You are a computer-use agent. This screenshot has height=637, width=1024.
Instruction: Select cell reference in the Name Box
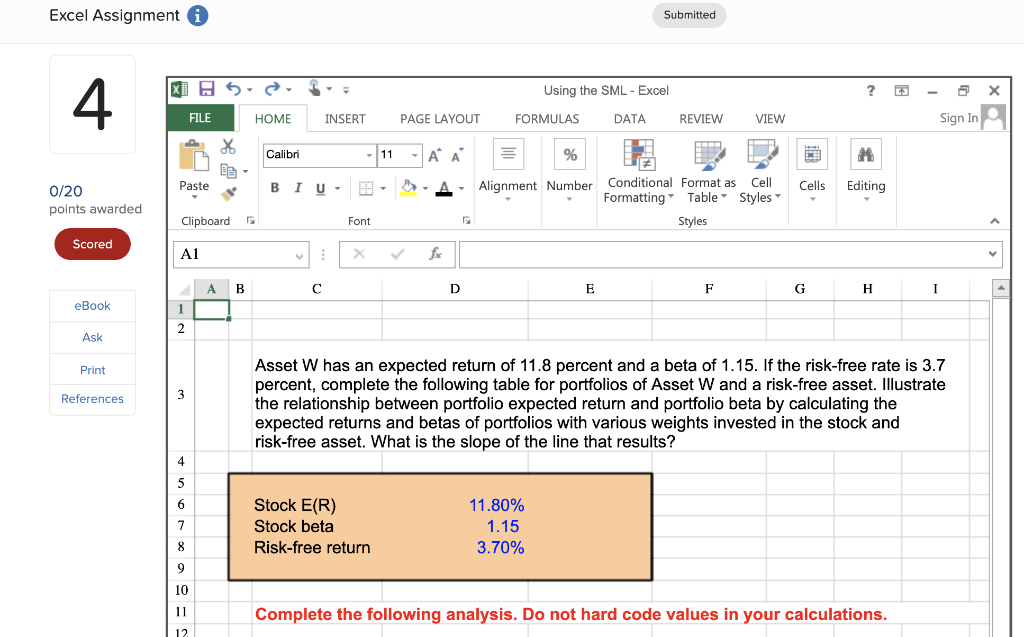click(240, 254)
